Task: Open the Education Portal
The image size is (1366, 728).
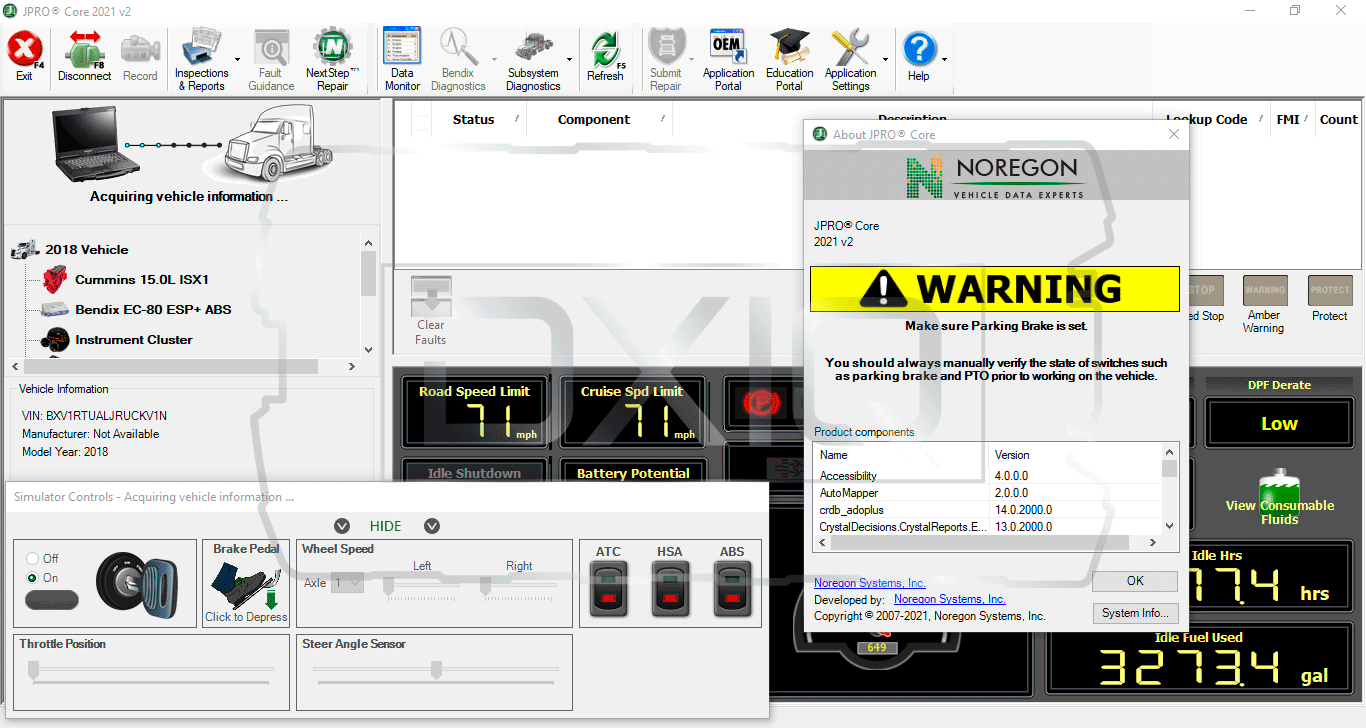Action: coord(789,61)
